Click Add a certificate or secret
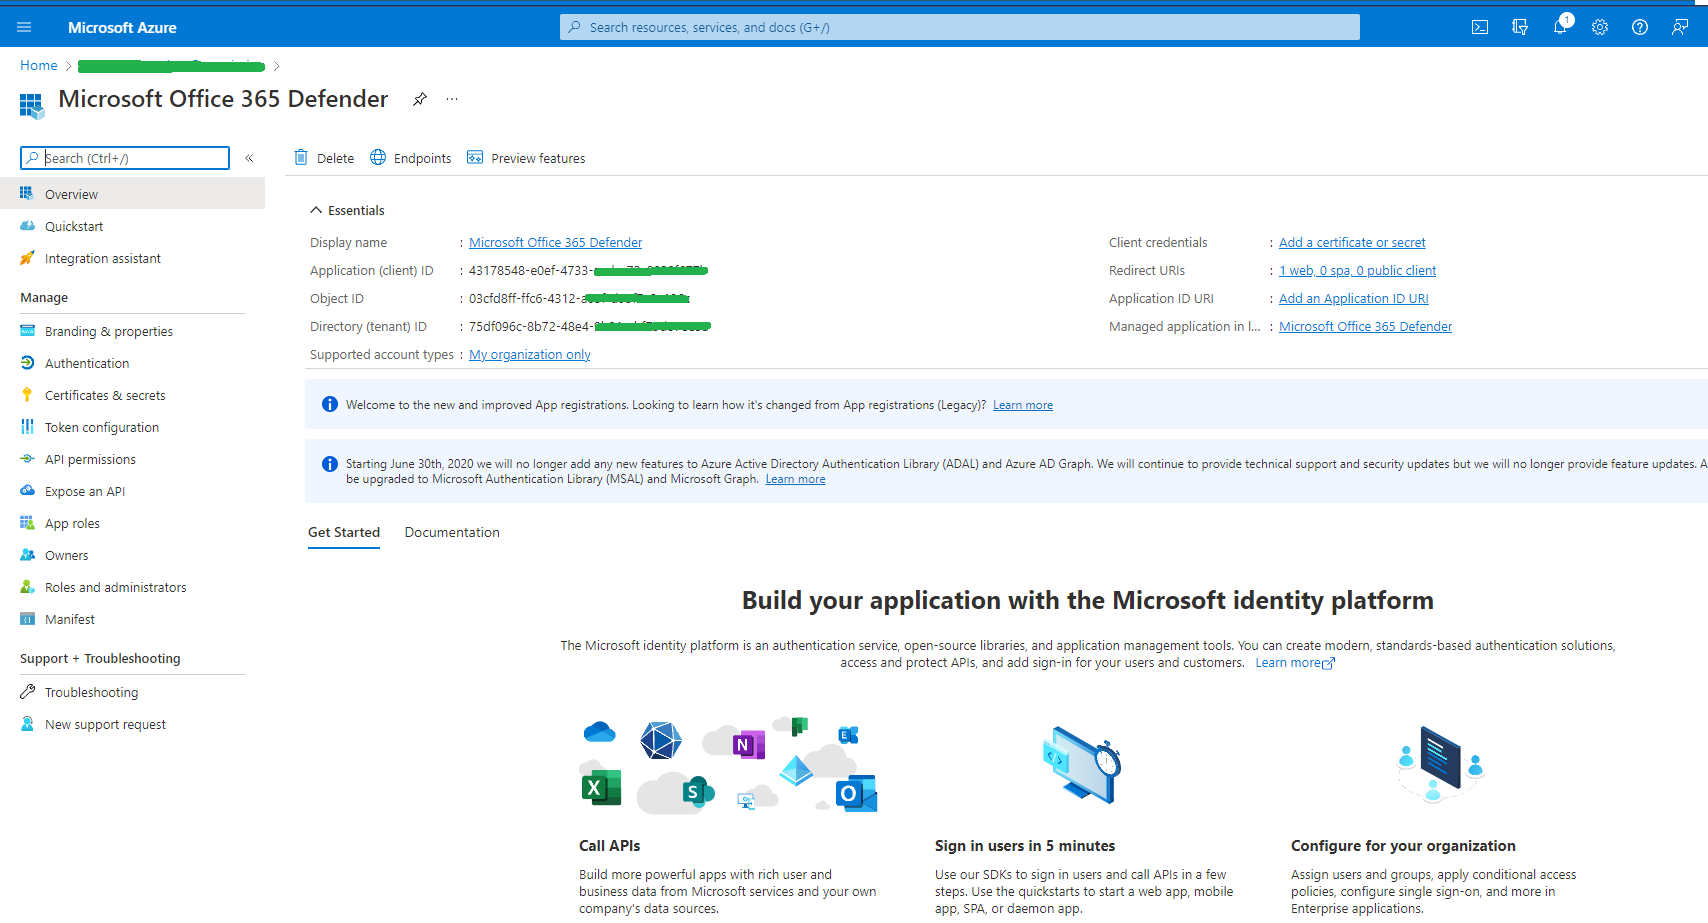Image resolution: width=1708 pixels, height=923 pixels. point(1352,242)
